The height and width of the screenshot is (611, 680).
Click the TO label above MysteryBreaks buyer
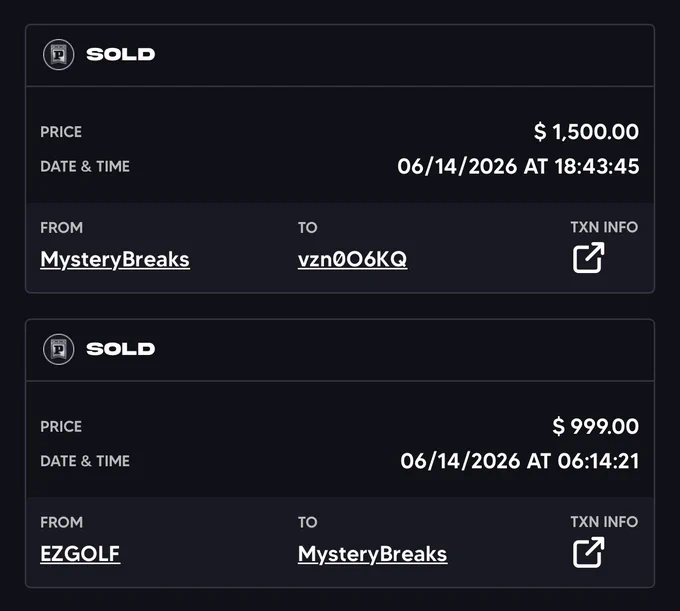pyautogui.click(x=307, y=522)
